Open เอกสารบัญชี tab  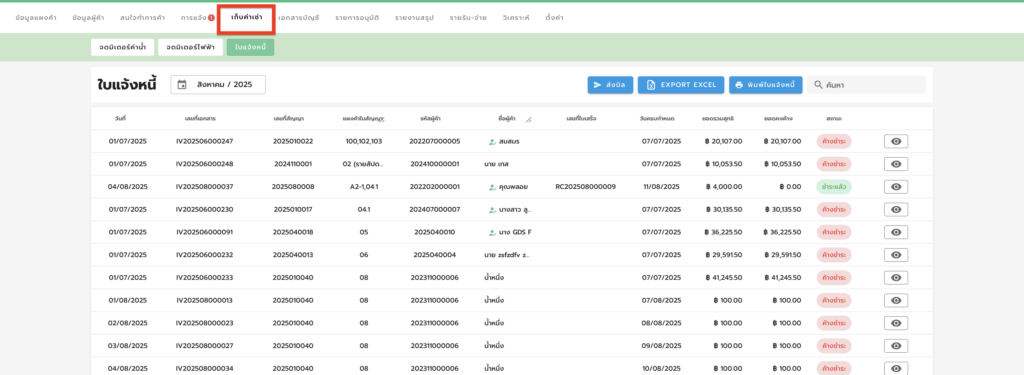[298, 18]
